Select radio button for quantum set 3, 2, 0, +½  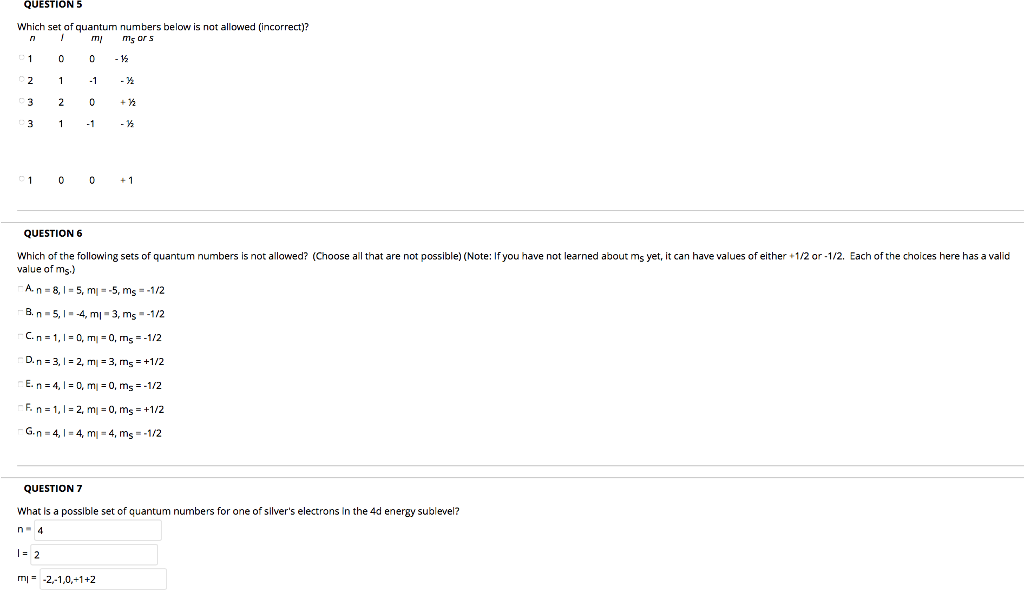point(21,101)
